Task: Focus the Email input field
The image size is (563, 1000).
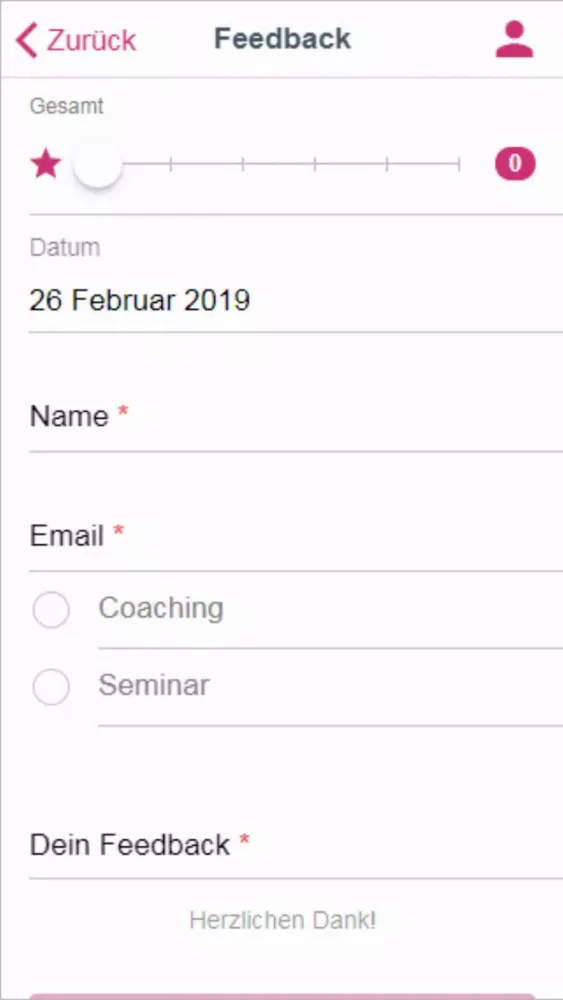Action: [296, 536]
